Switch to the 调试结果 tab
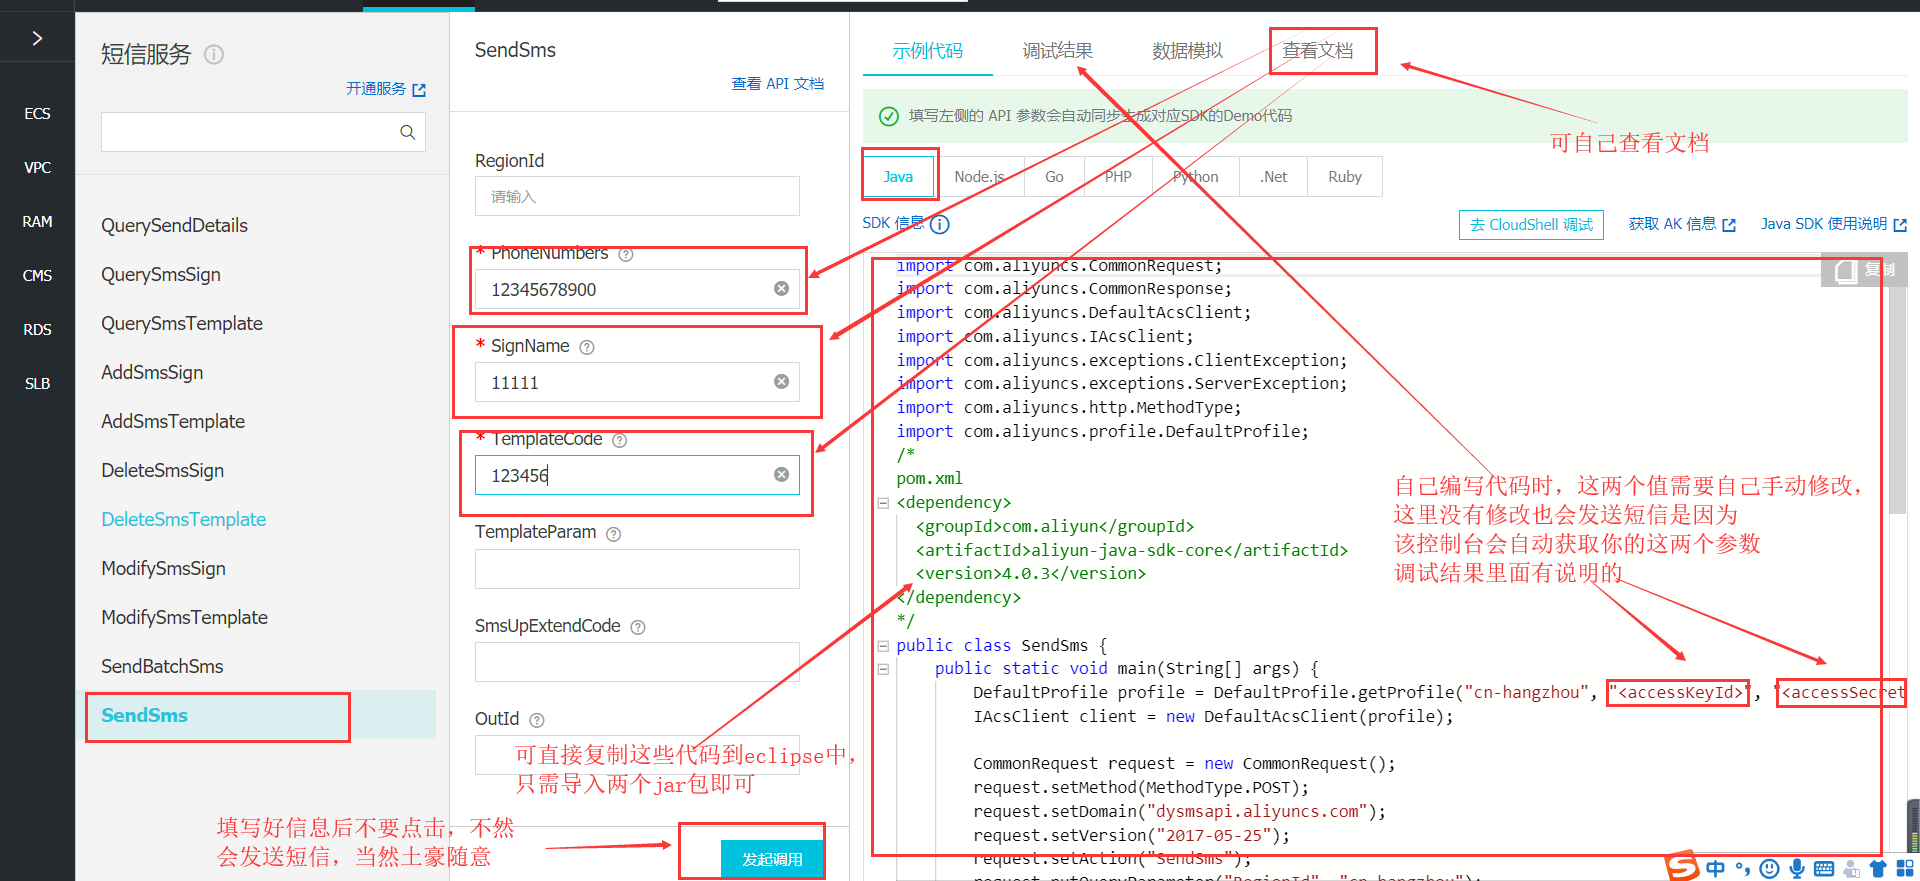Viewport: 1920px width, 881px height. click(x=1057, y=51)
